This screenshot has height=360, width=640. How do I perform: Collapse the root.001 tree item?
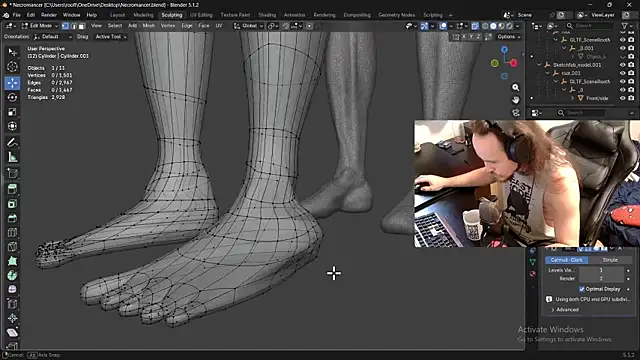coord(548,73)
